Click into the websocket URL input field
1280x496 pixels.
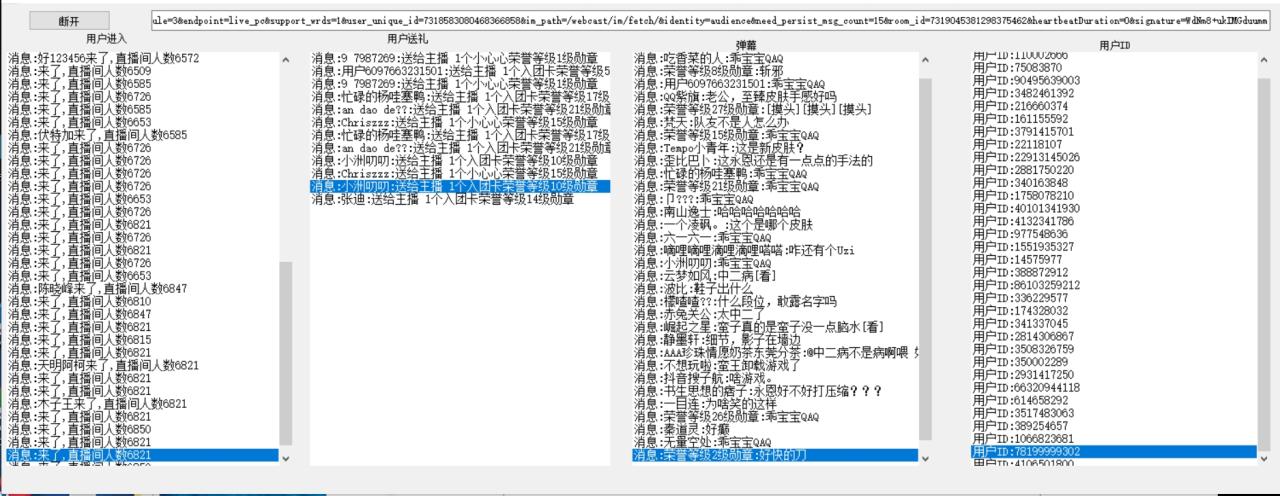click(709, 19)
